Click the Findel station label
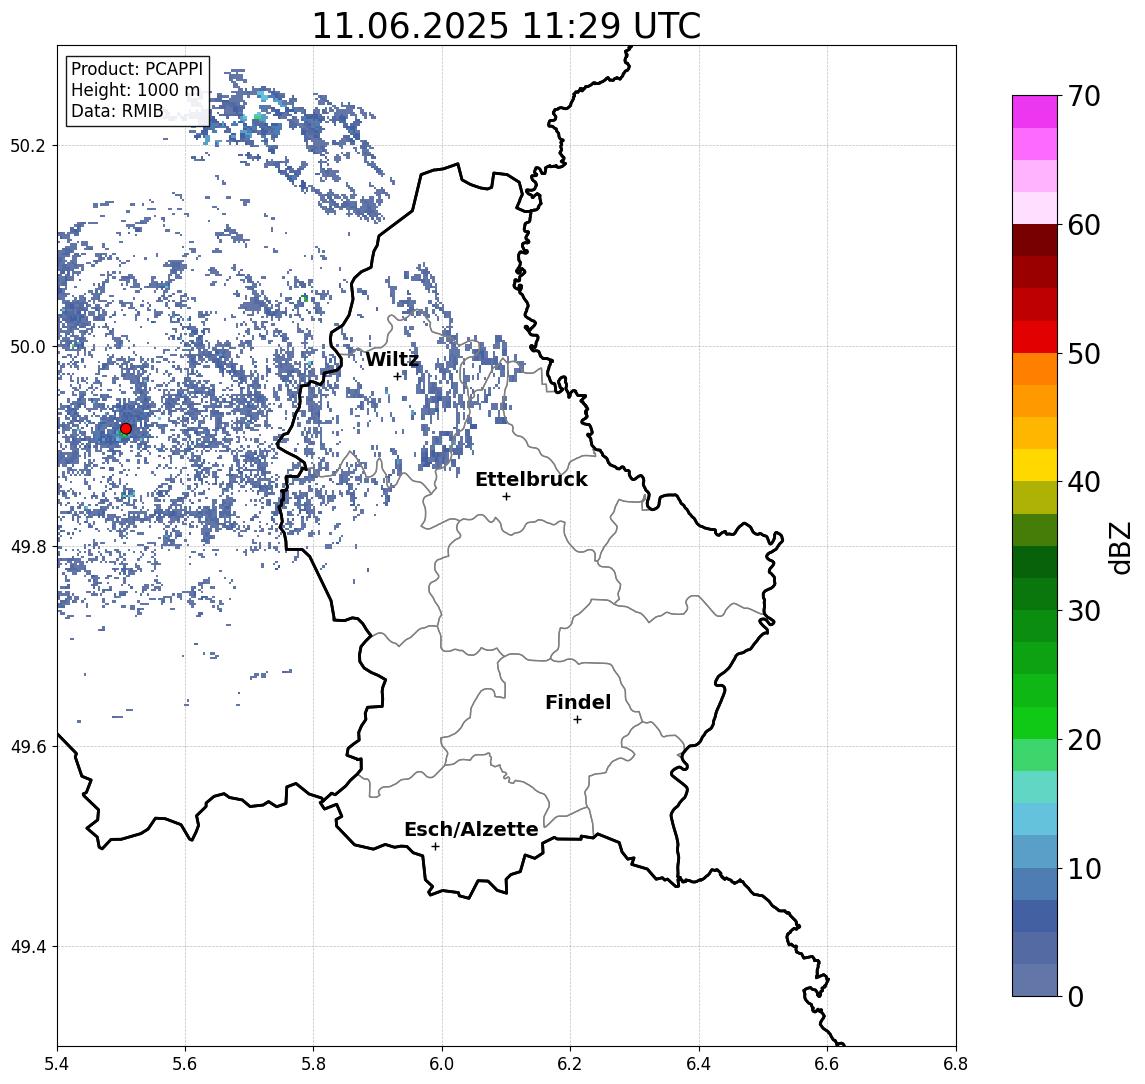This screenshot has width=1145, height=1084. (x=578, y=702)
